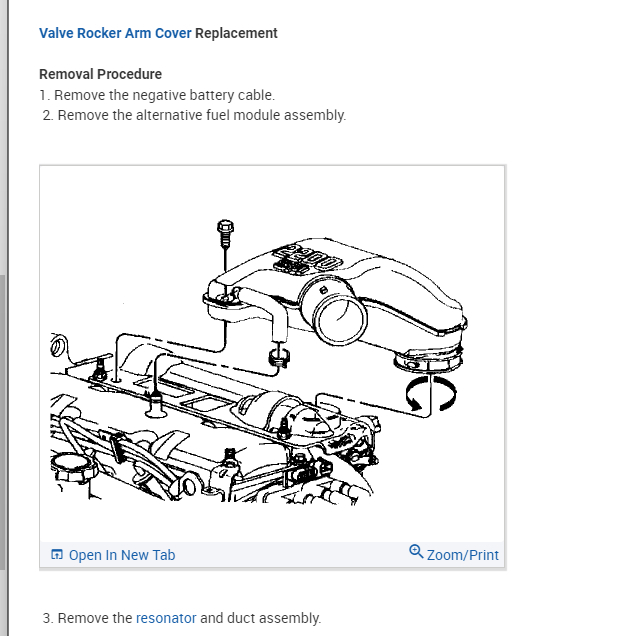Click the duct collar at the resonator's right end
Image resolution: width=635 pixels, height=636 pixels.
[428, 359]
